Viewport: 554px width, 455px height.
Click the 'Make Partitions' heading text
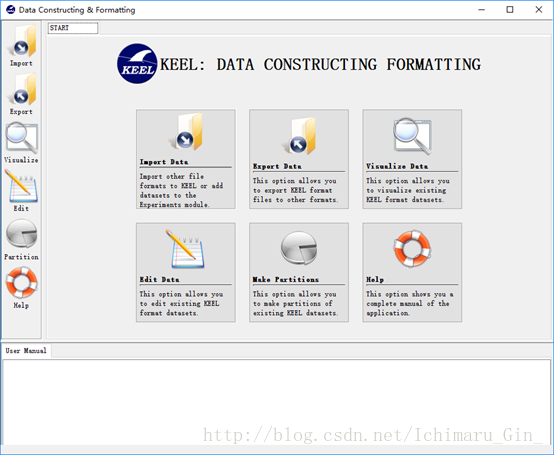[286, 279]
